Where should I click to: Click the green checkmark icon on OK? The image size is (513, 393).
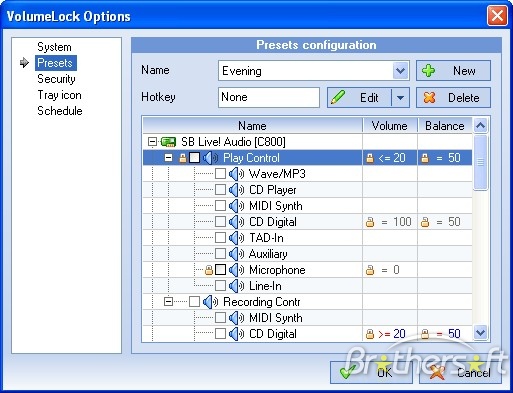[x=348, y=371]
